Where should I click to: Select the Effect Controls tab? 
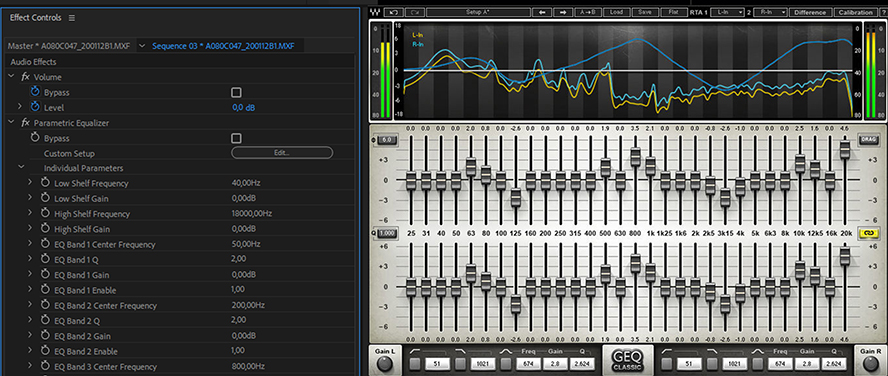coord(35,18)
